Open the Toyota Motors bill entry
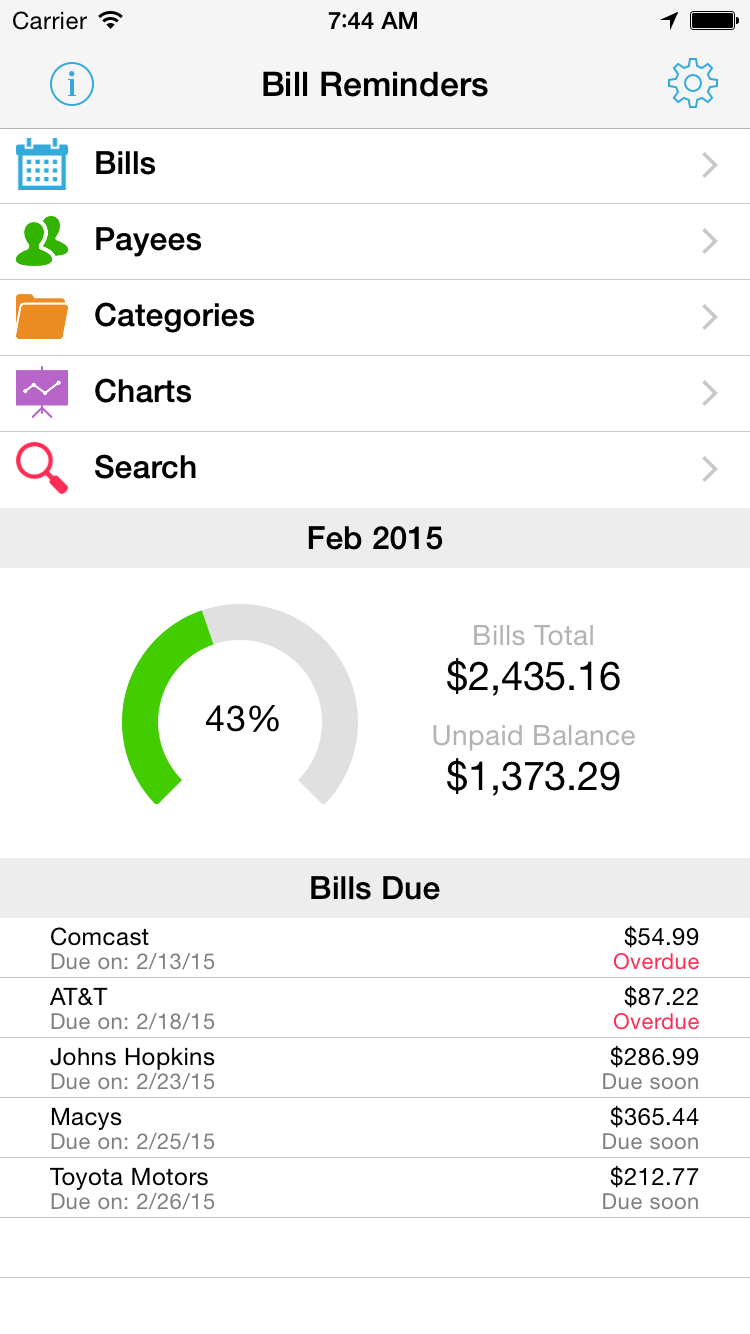The width and height of the screenshot is (750, 1334). click(375, 1188)
